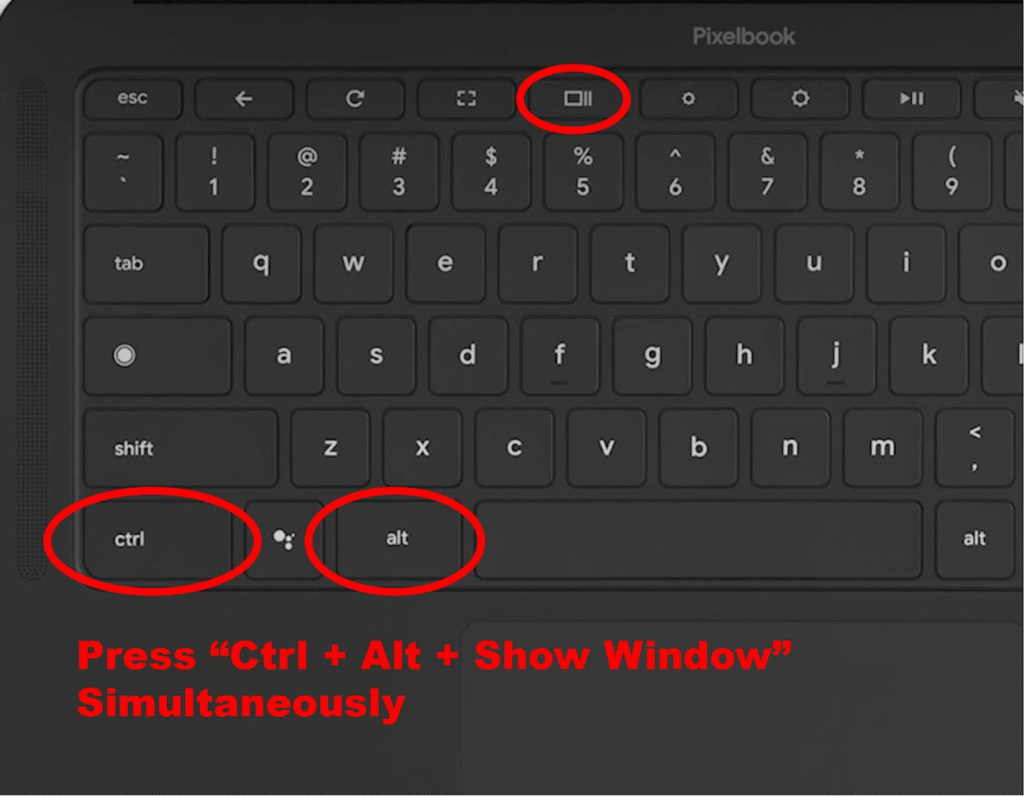The width and height of the screenshot is (1024, 796).
Task: Click the number 5 key
Action: (583, 172)
